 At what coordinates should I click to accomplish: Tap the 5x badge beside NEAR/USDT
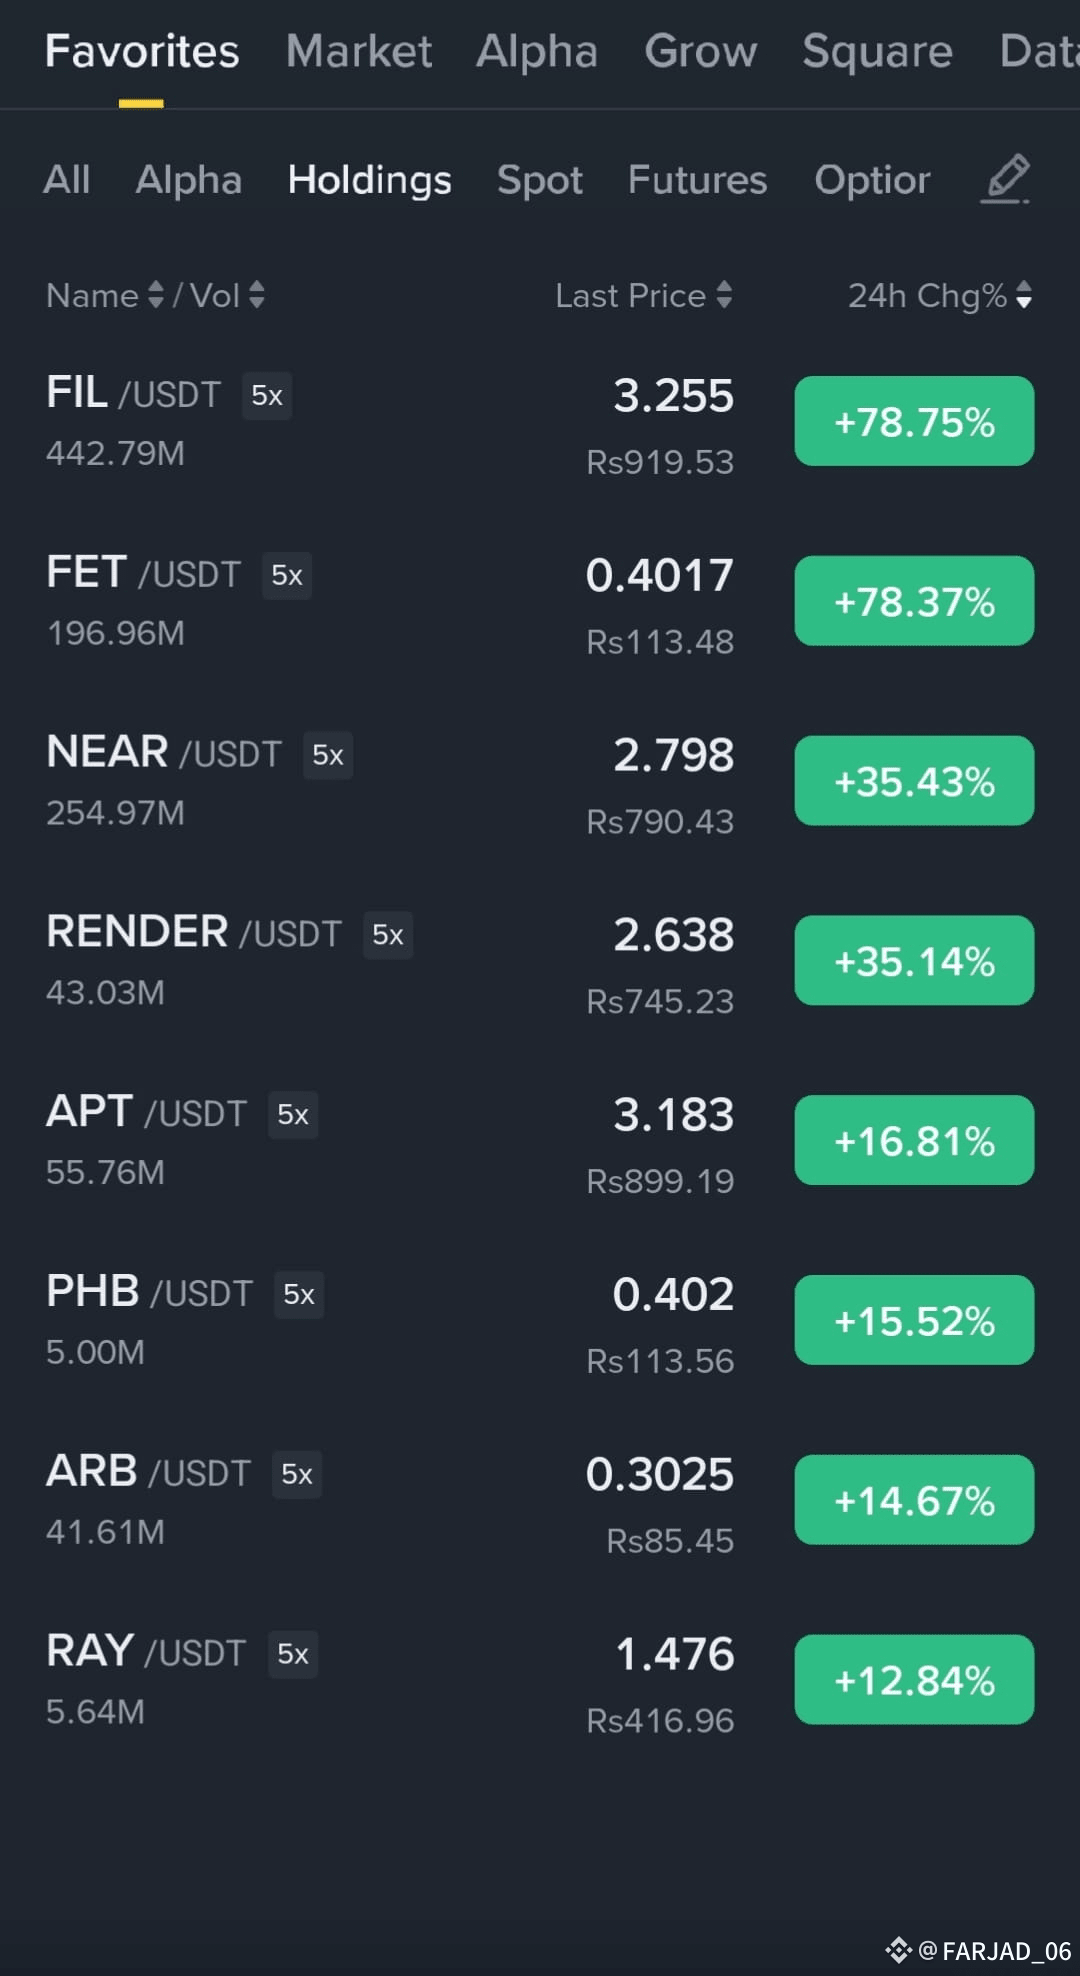(328, 755)
